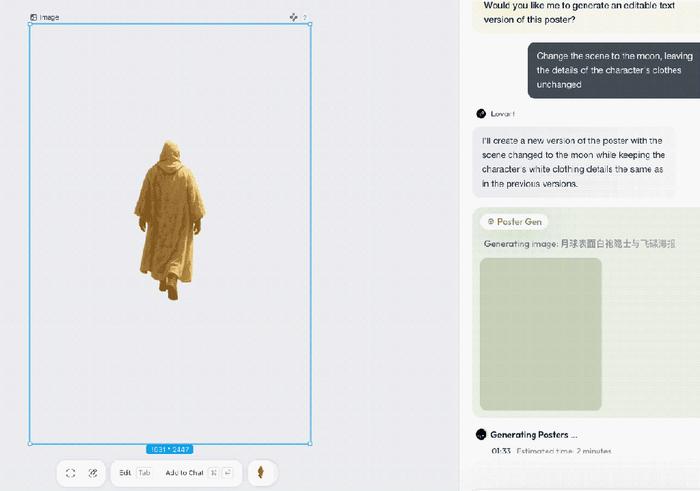Open the generating image placeholder thumbnail
Screen dimensions: 700x491
541,334
